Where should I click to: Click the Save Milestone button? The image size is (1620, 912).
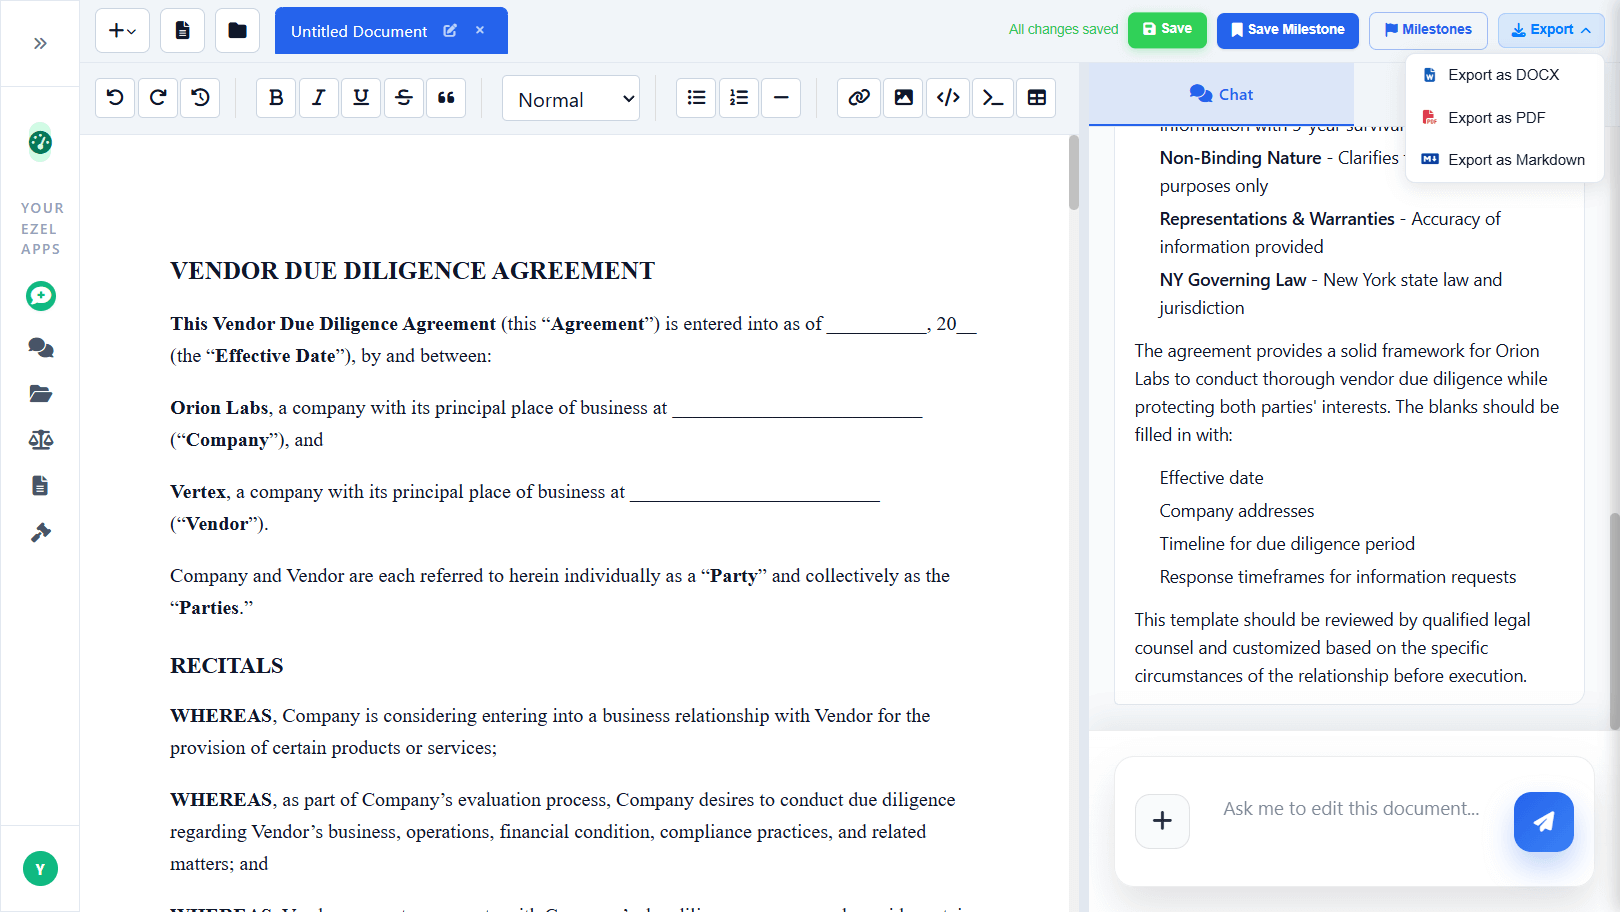point(1287,30)
